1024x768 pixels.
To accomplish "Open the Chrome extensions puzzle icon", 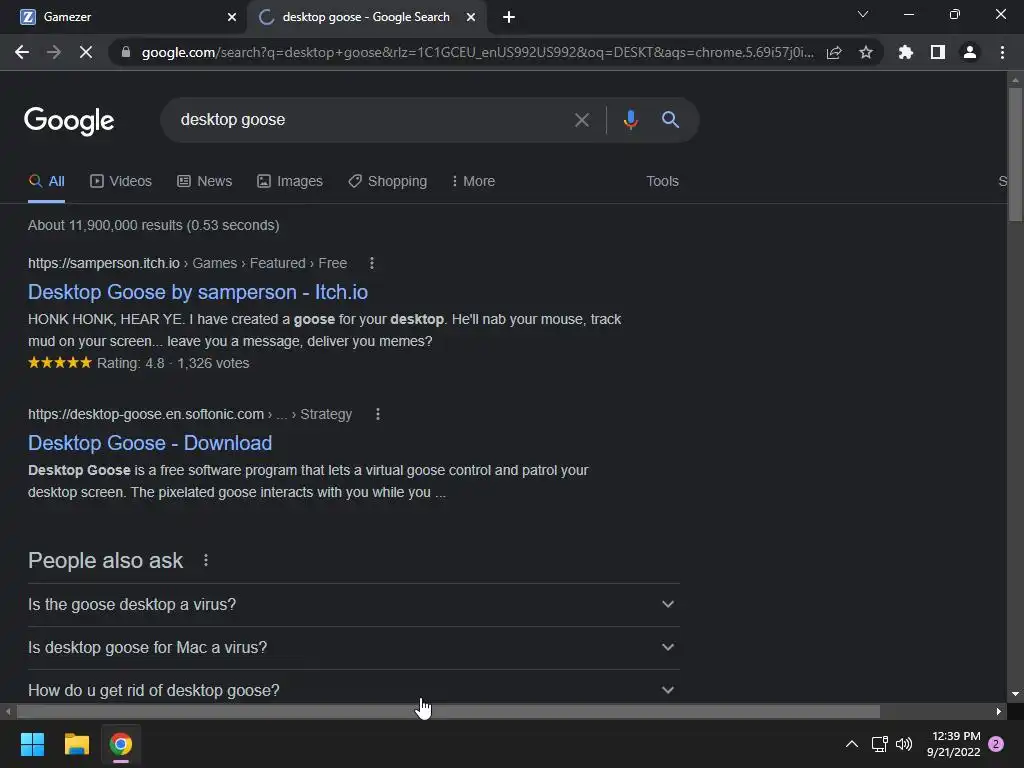I will [906, 52].
